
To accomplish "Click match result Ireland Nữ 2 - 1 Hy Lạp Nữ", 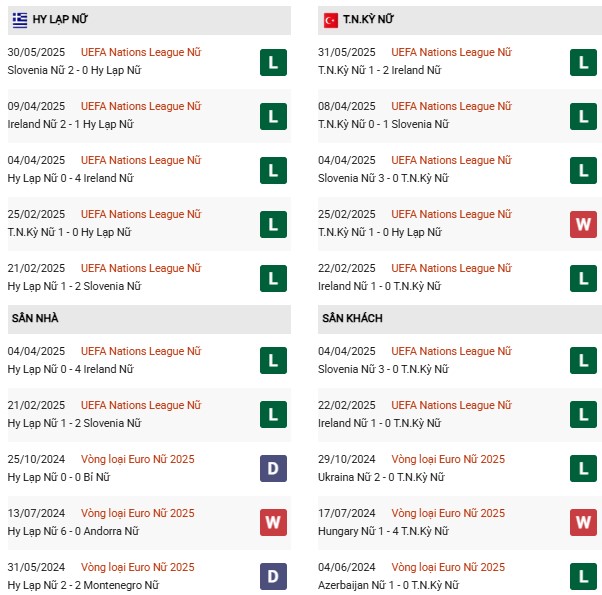I will coord(71,124).
